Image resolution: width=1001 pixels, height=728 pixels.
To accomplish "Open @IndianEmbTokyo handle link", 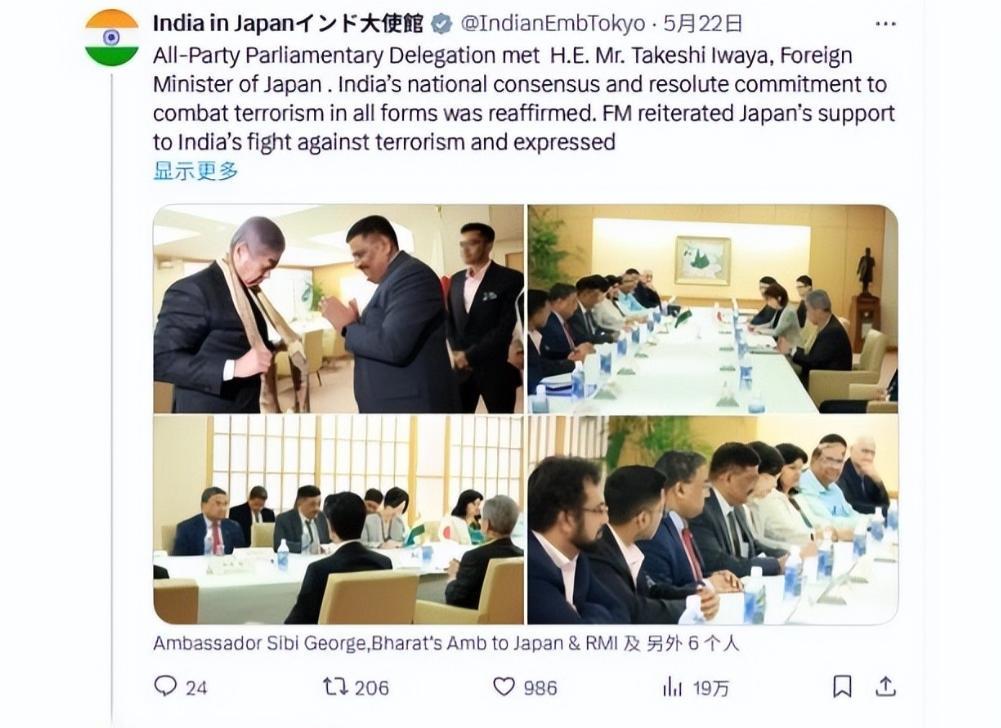I will click(552, 24).
